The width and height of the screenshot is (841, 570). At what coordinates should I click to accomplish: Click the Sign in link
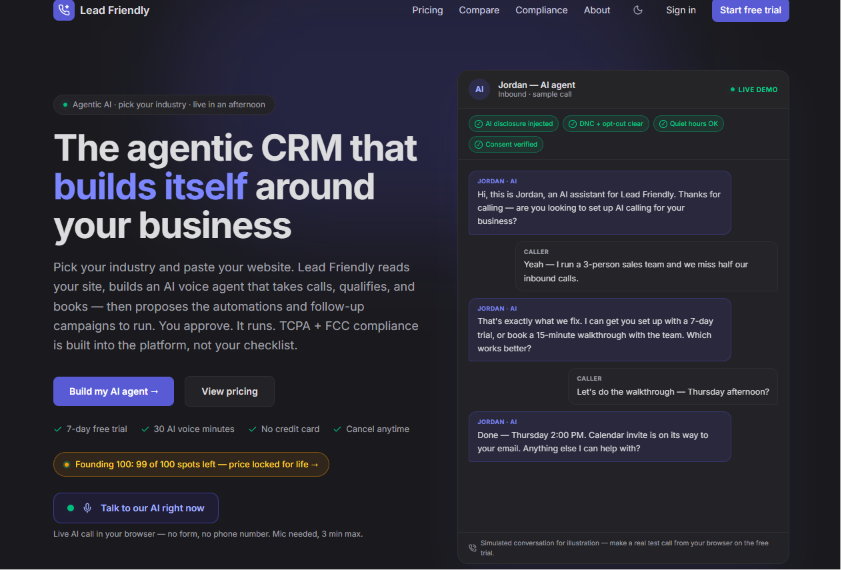click(x=681, y=10)
